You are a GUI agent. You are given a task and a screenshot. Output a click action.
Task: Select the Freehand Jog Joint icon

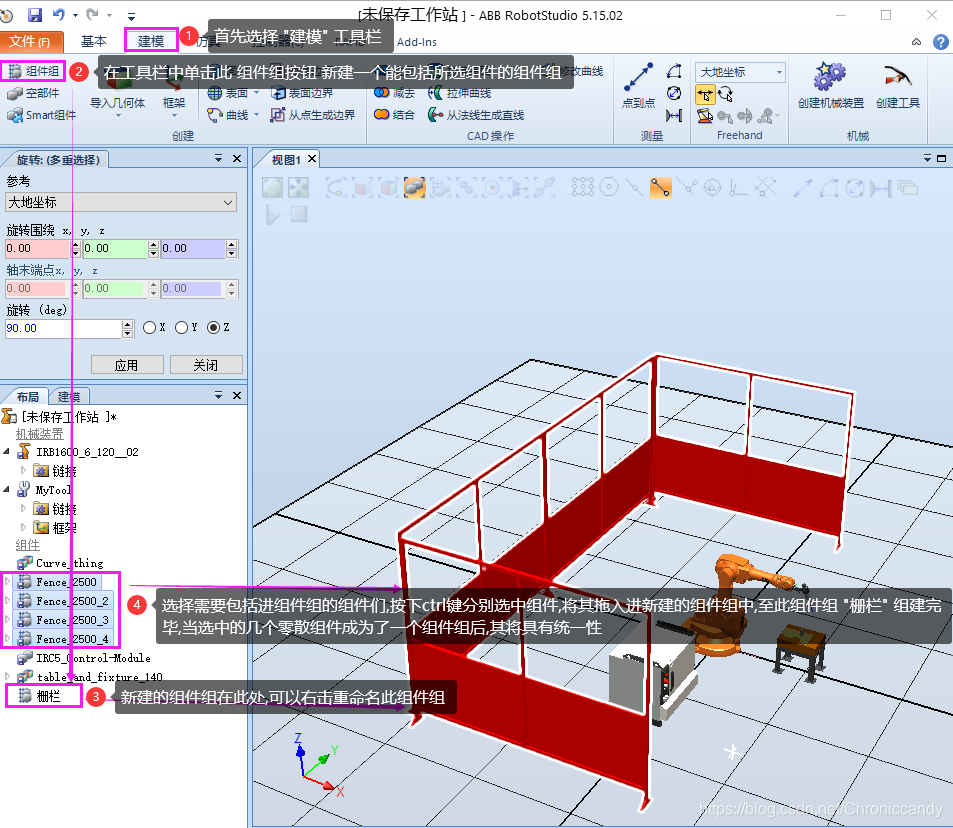pyautogui.click(x=705, y=116)
